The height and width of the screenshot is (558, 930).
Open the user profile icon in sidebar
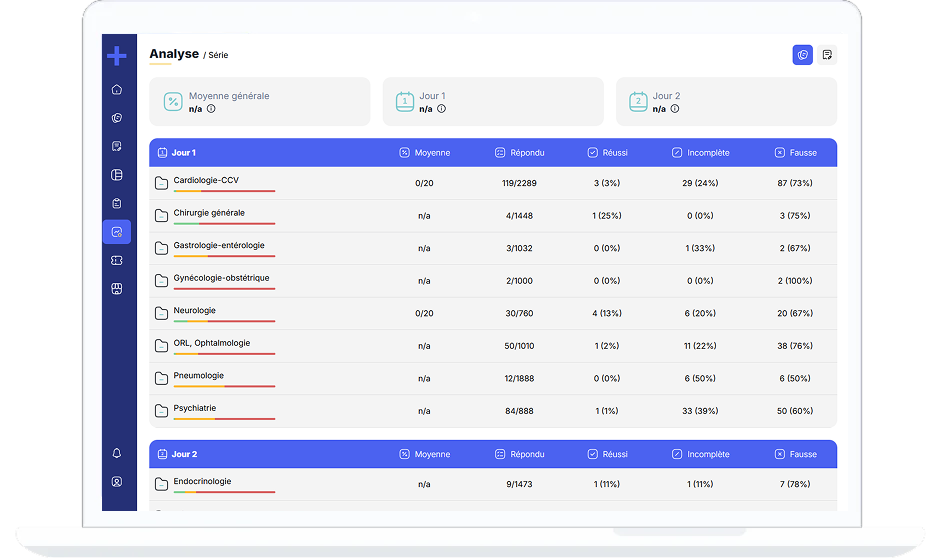click(x=117, y=482)
